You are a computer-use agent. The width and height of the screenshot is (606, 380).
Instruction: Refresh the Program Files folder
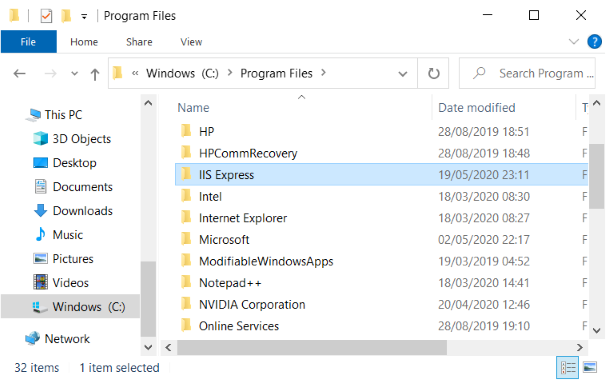pos(433,73)
